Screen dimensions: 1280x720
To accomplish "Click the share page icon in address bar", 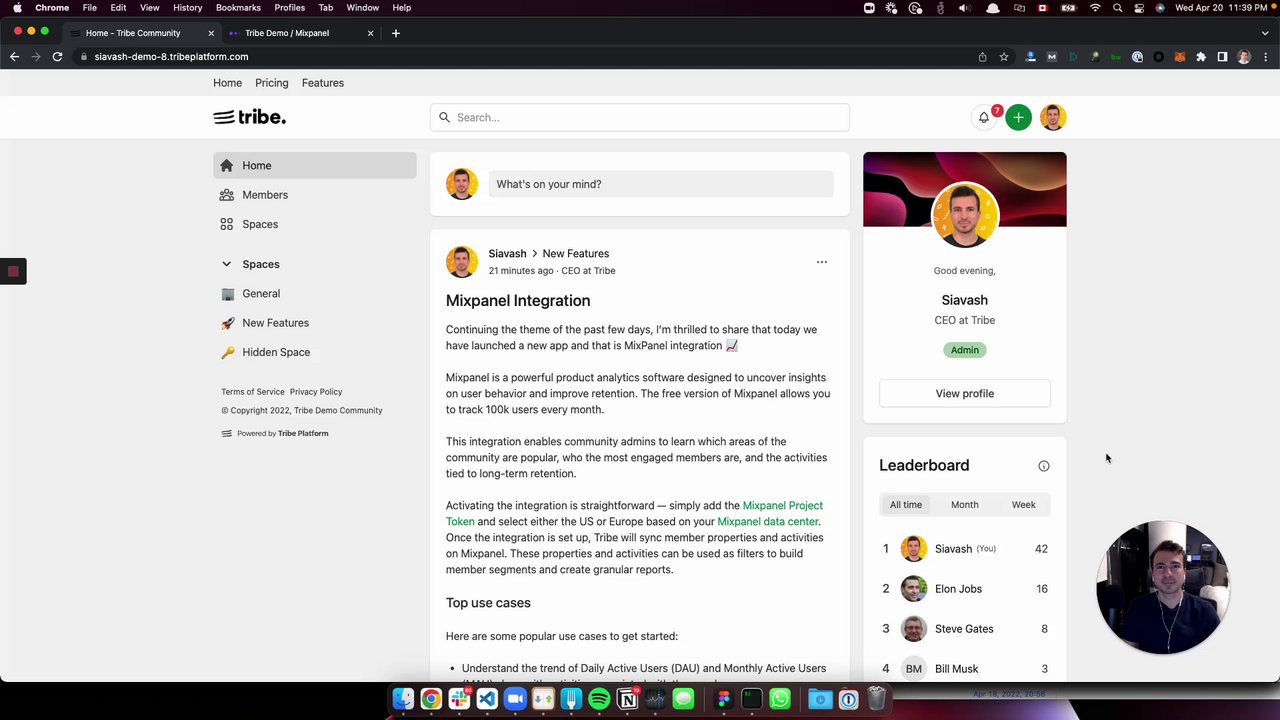I will coord(982,57).
